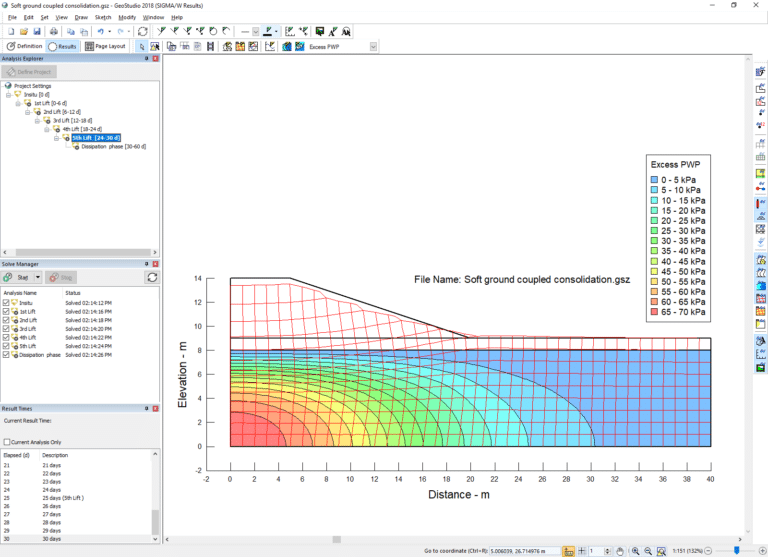Uncheck the Dissipation phase analysis checkbox
This screenshot has height=557, width=768.
click(6, 355)
